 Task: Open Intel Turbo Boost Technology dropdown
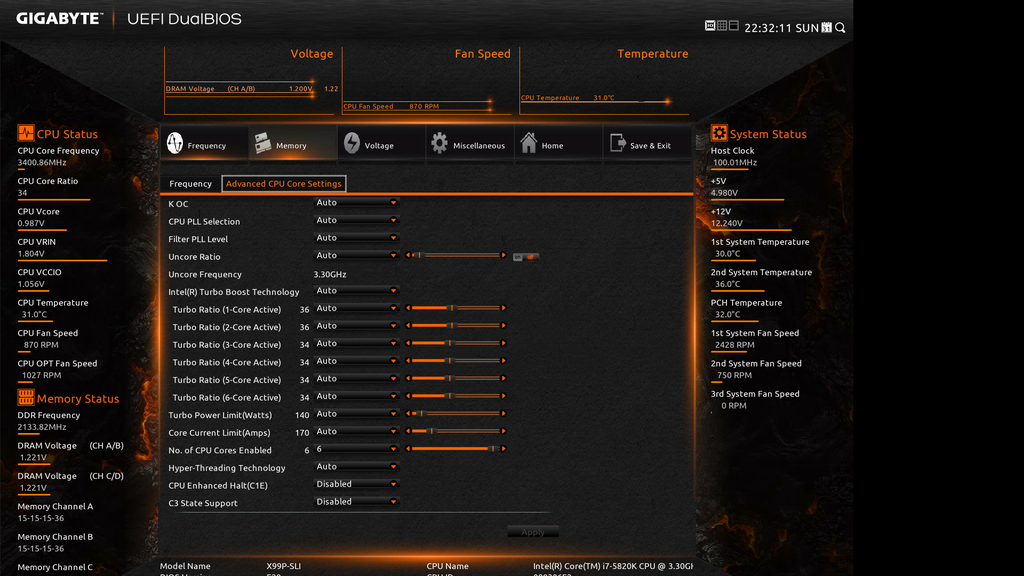356,291
